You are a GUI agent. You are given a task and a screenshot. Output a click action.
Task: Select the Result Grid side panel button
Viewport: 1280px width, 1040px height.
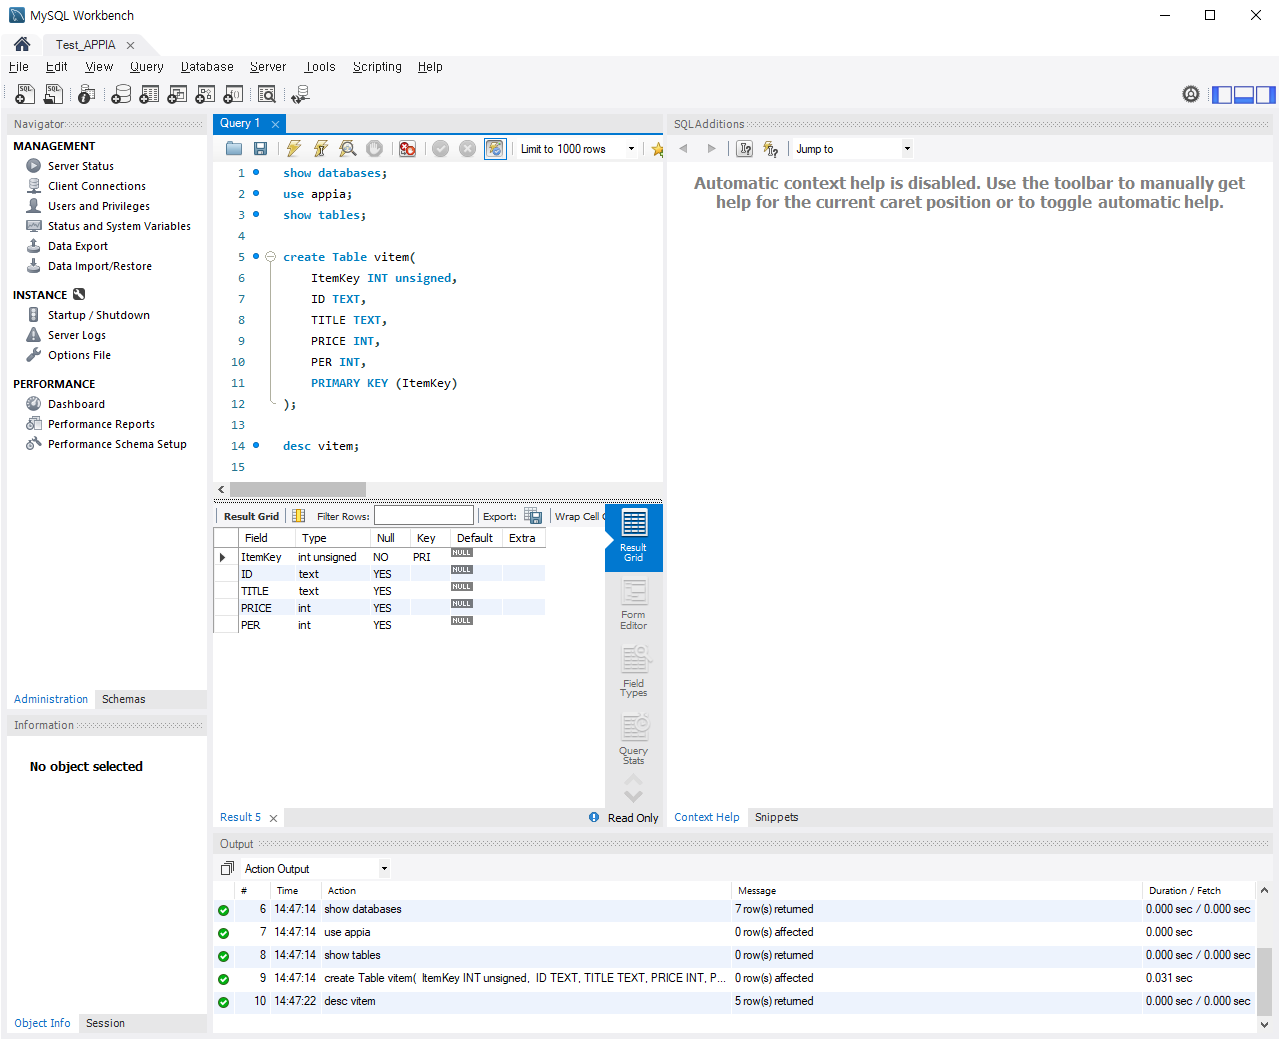pos(634,537)
